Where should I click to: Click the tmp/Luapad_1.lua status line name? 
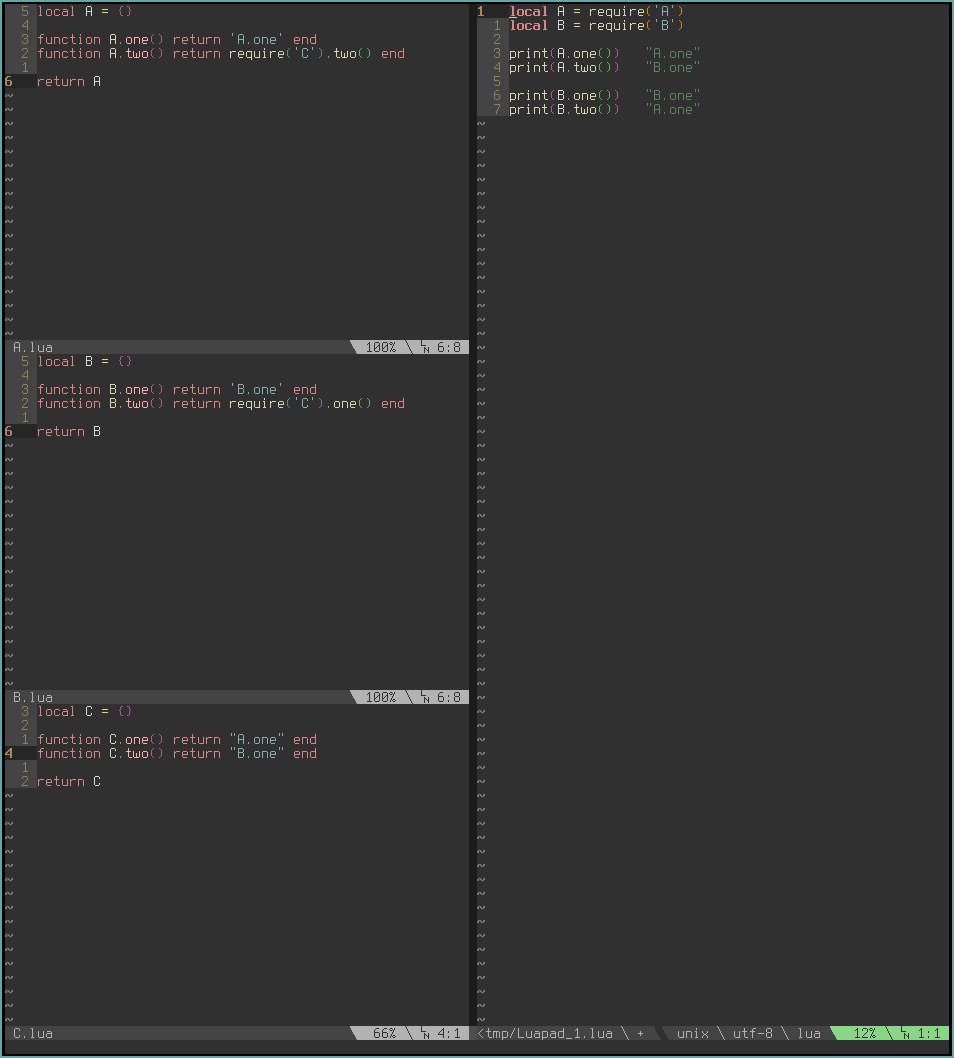click(544, 1033)
